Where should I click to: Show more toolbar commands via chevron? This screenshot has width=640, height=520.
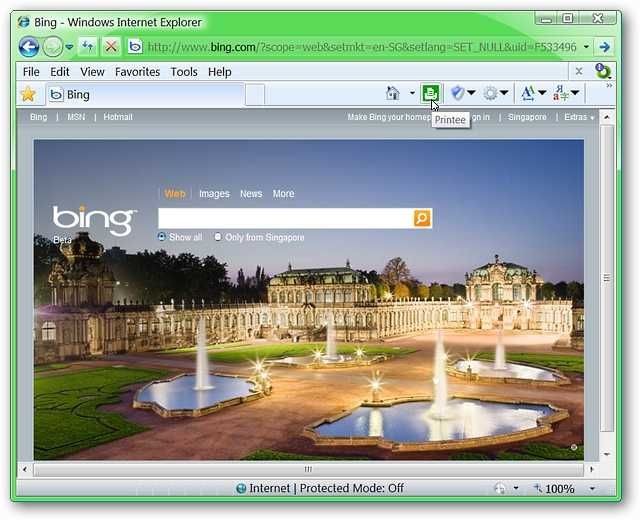(609, 86)
